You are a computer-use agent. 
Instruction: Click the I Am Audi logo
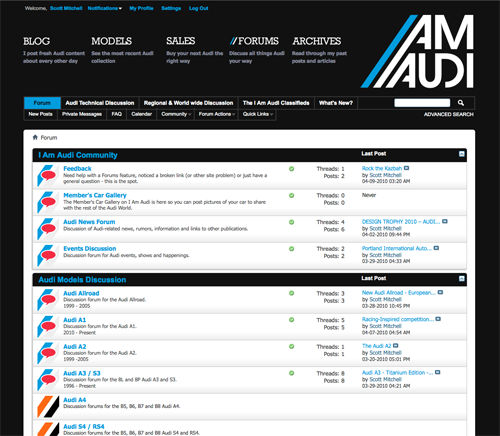tap(417, 52)
